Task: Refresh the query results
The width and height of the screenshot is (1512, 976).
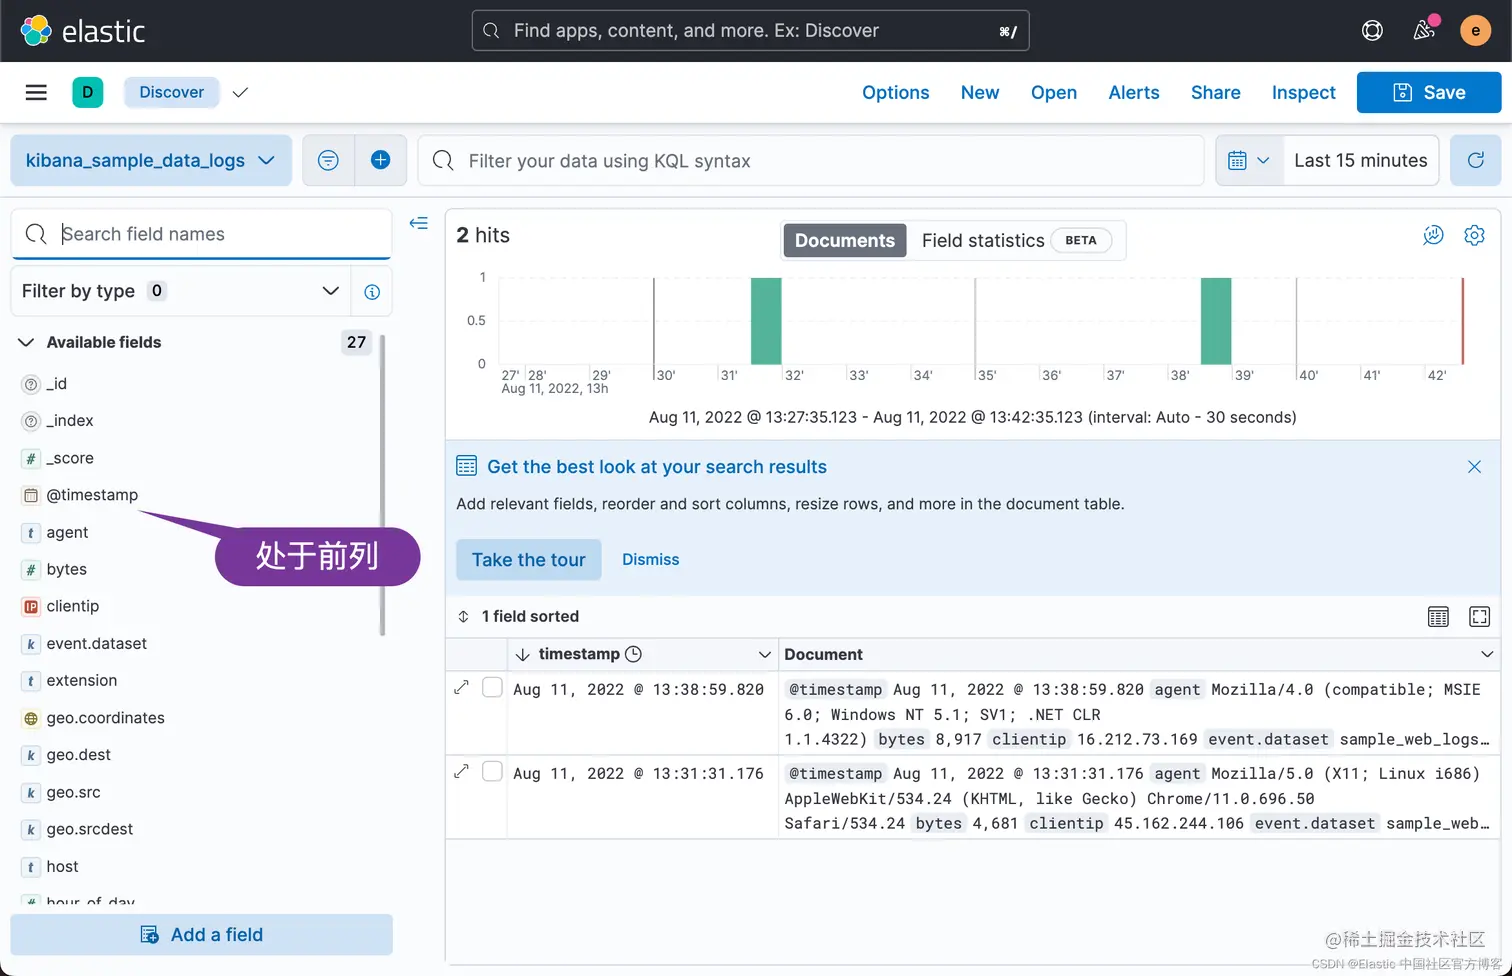Action: coord(1475,160)
